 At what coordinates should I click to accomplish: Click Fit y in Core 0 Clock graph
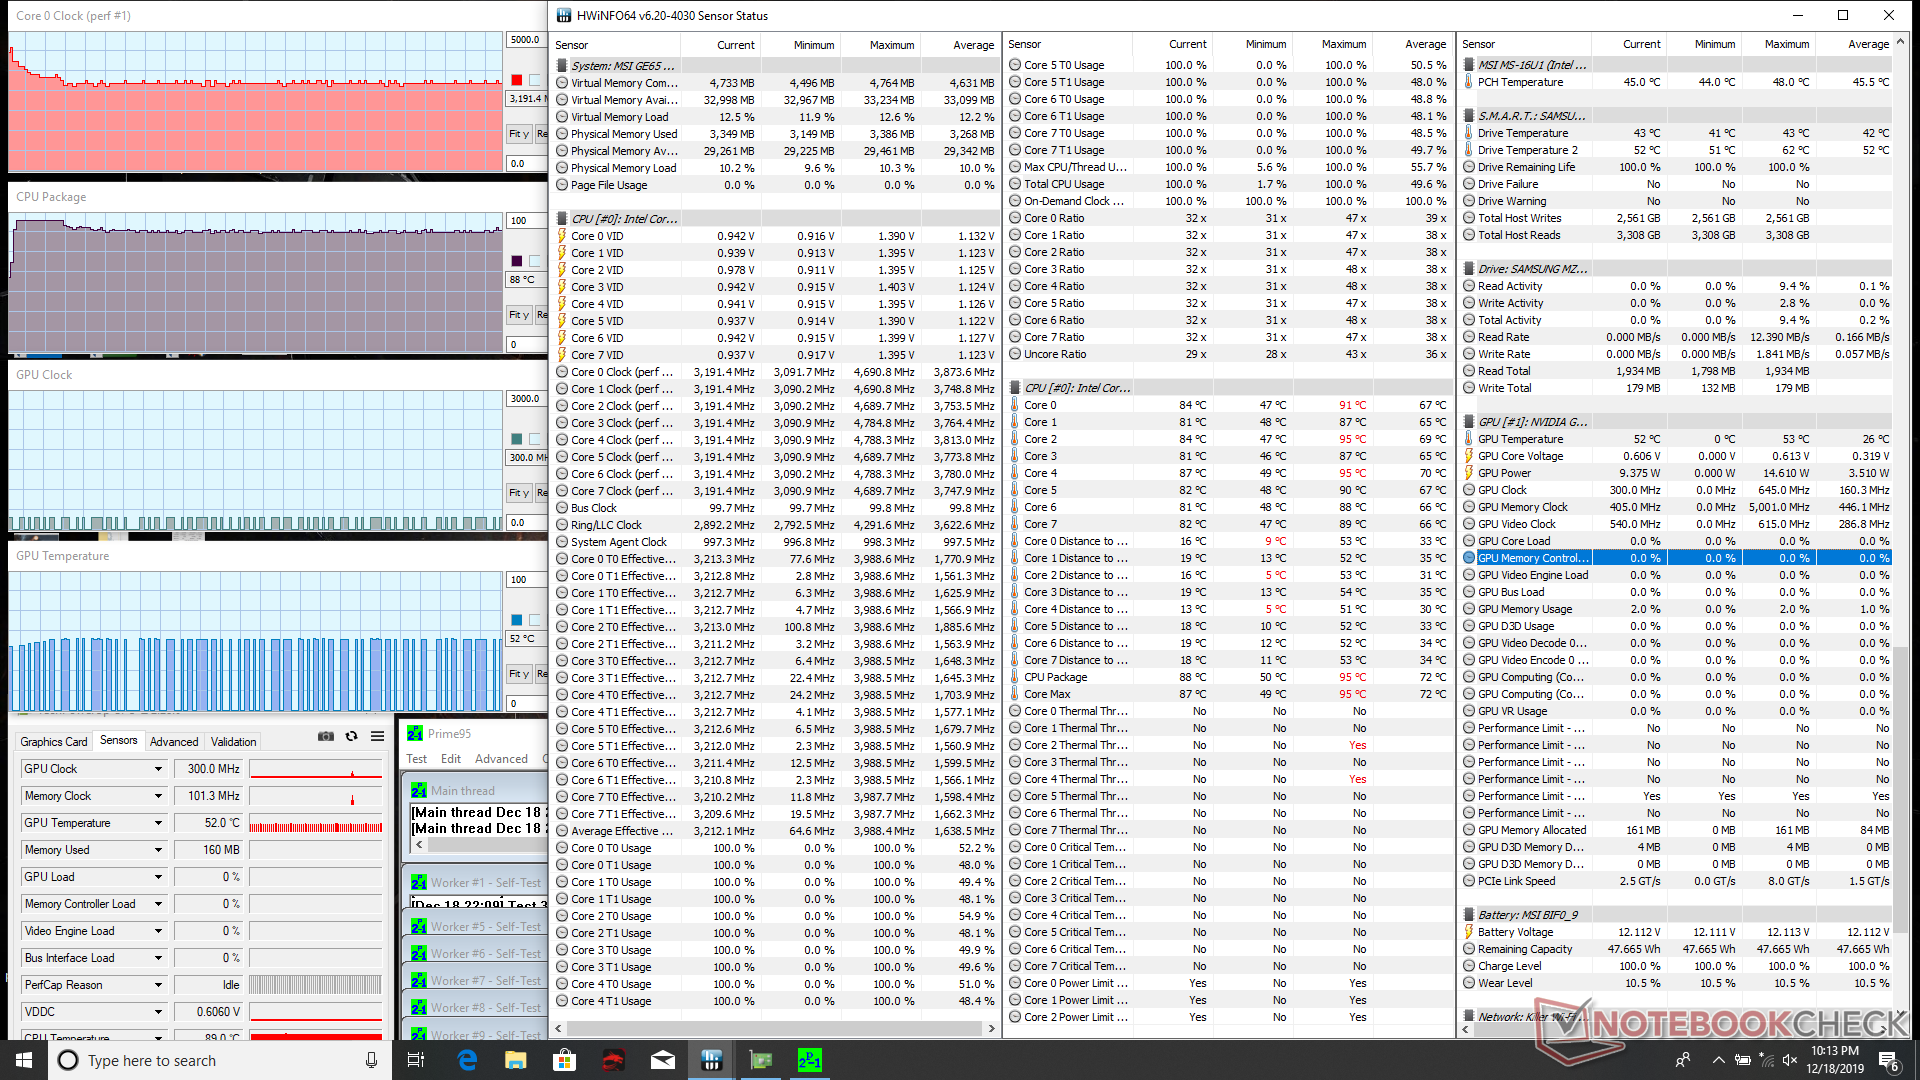[518, 134]
